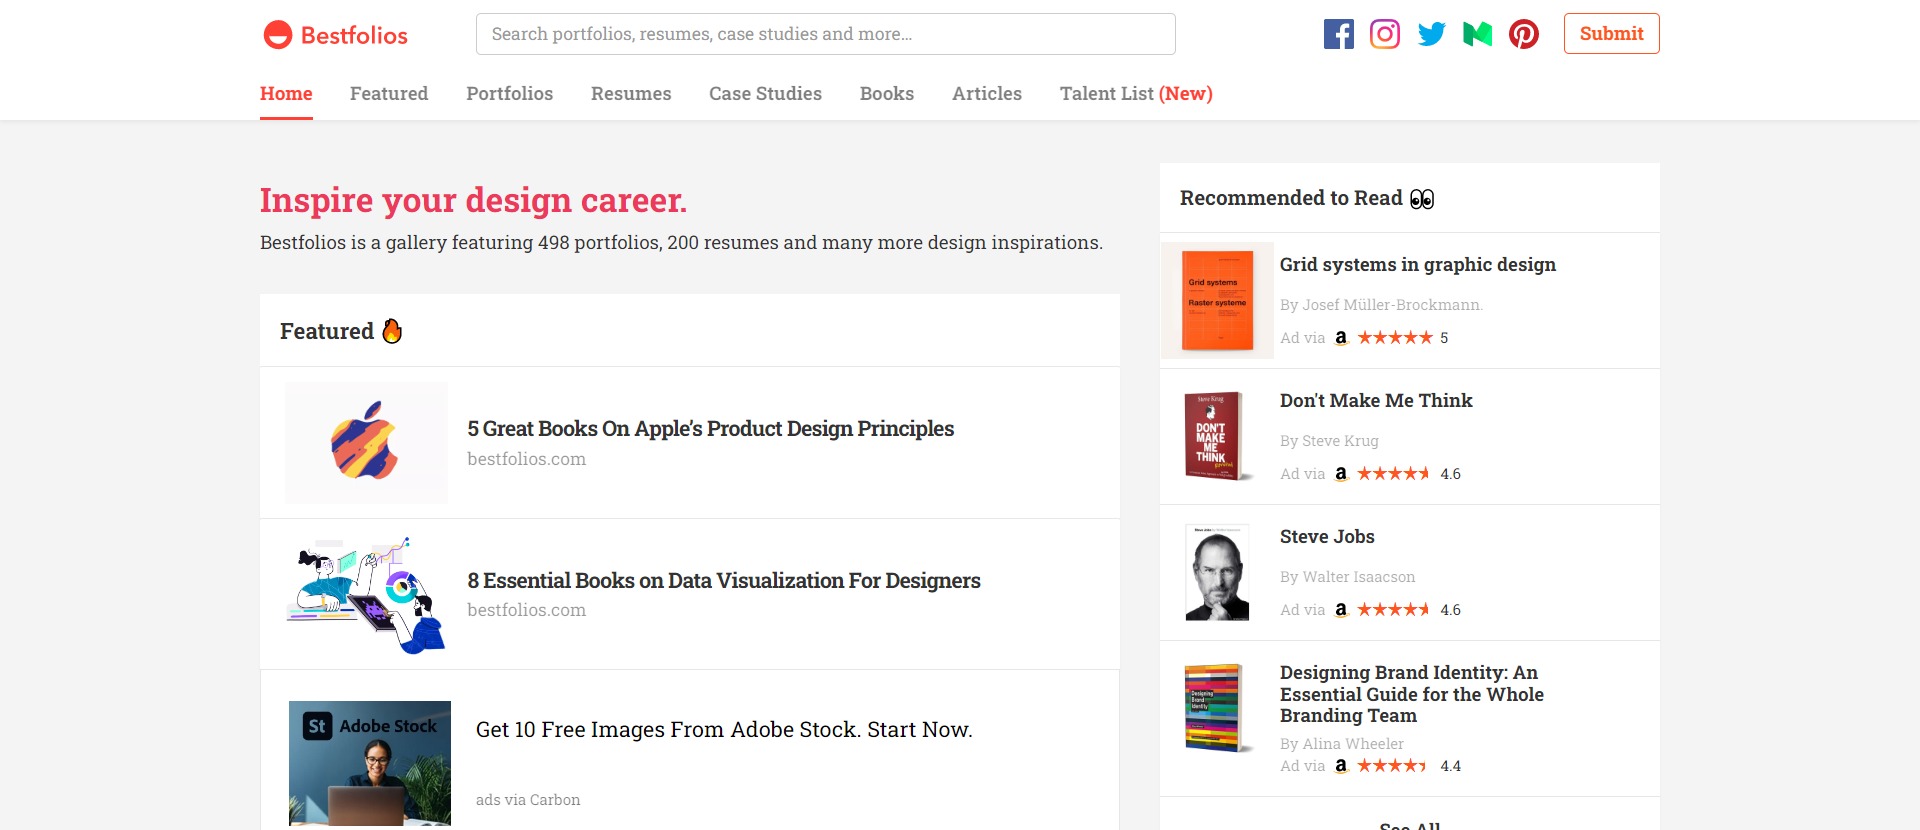
Task: Click the data visualization illustration thumbnail
Action: (366, 595)
